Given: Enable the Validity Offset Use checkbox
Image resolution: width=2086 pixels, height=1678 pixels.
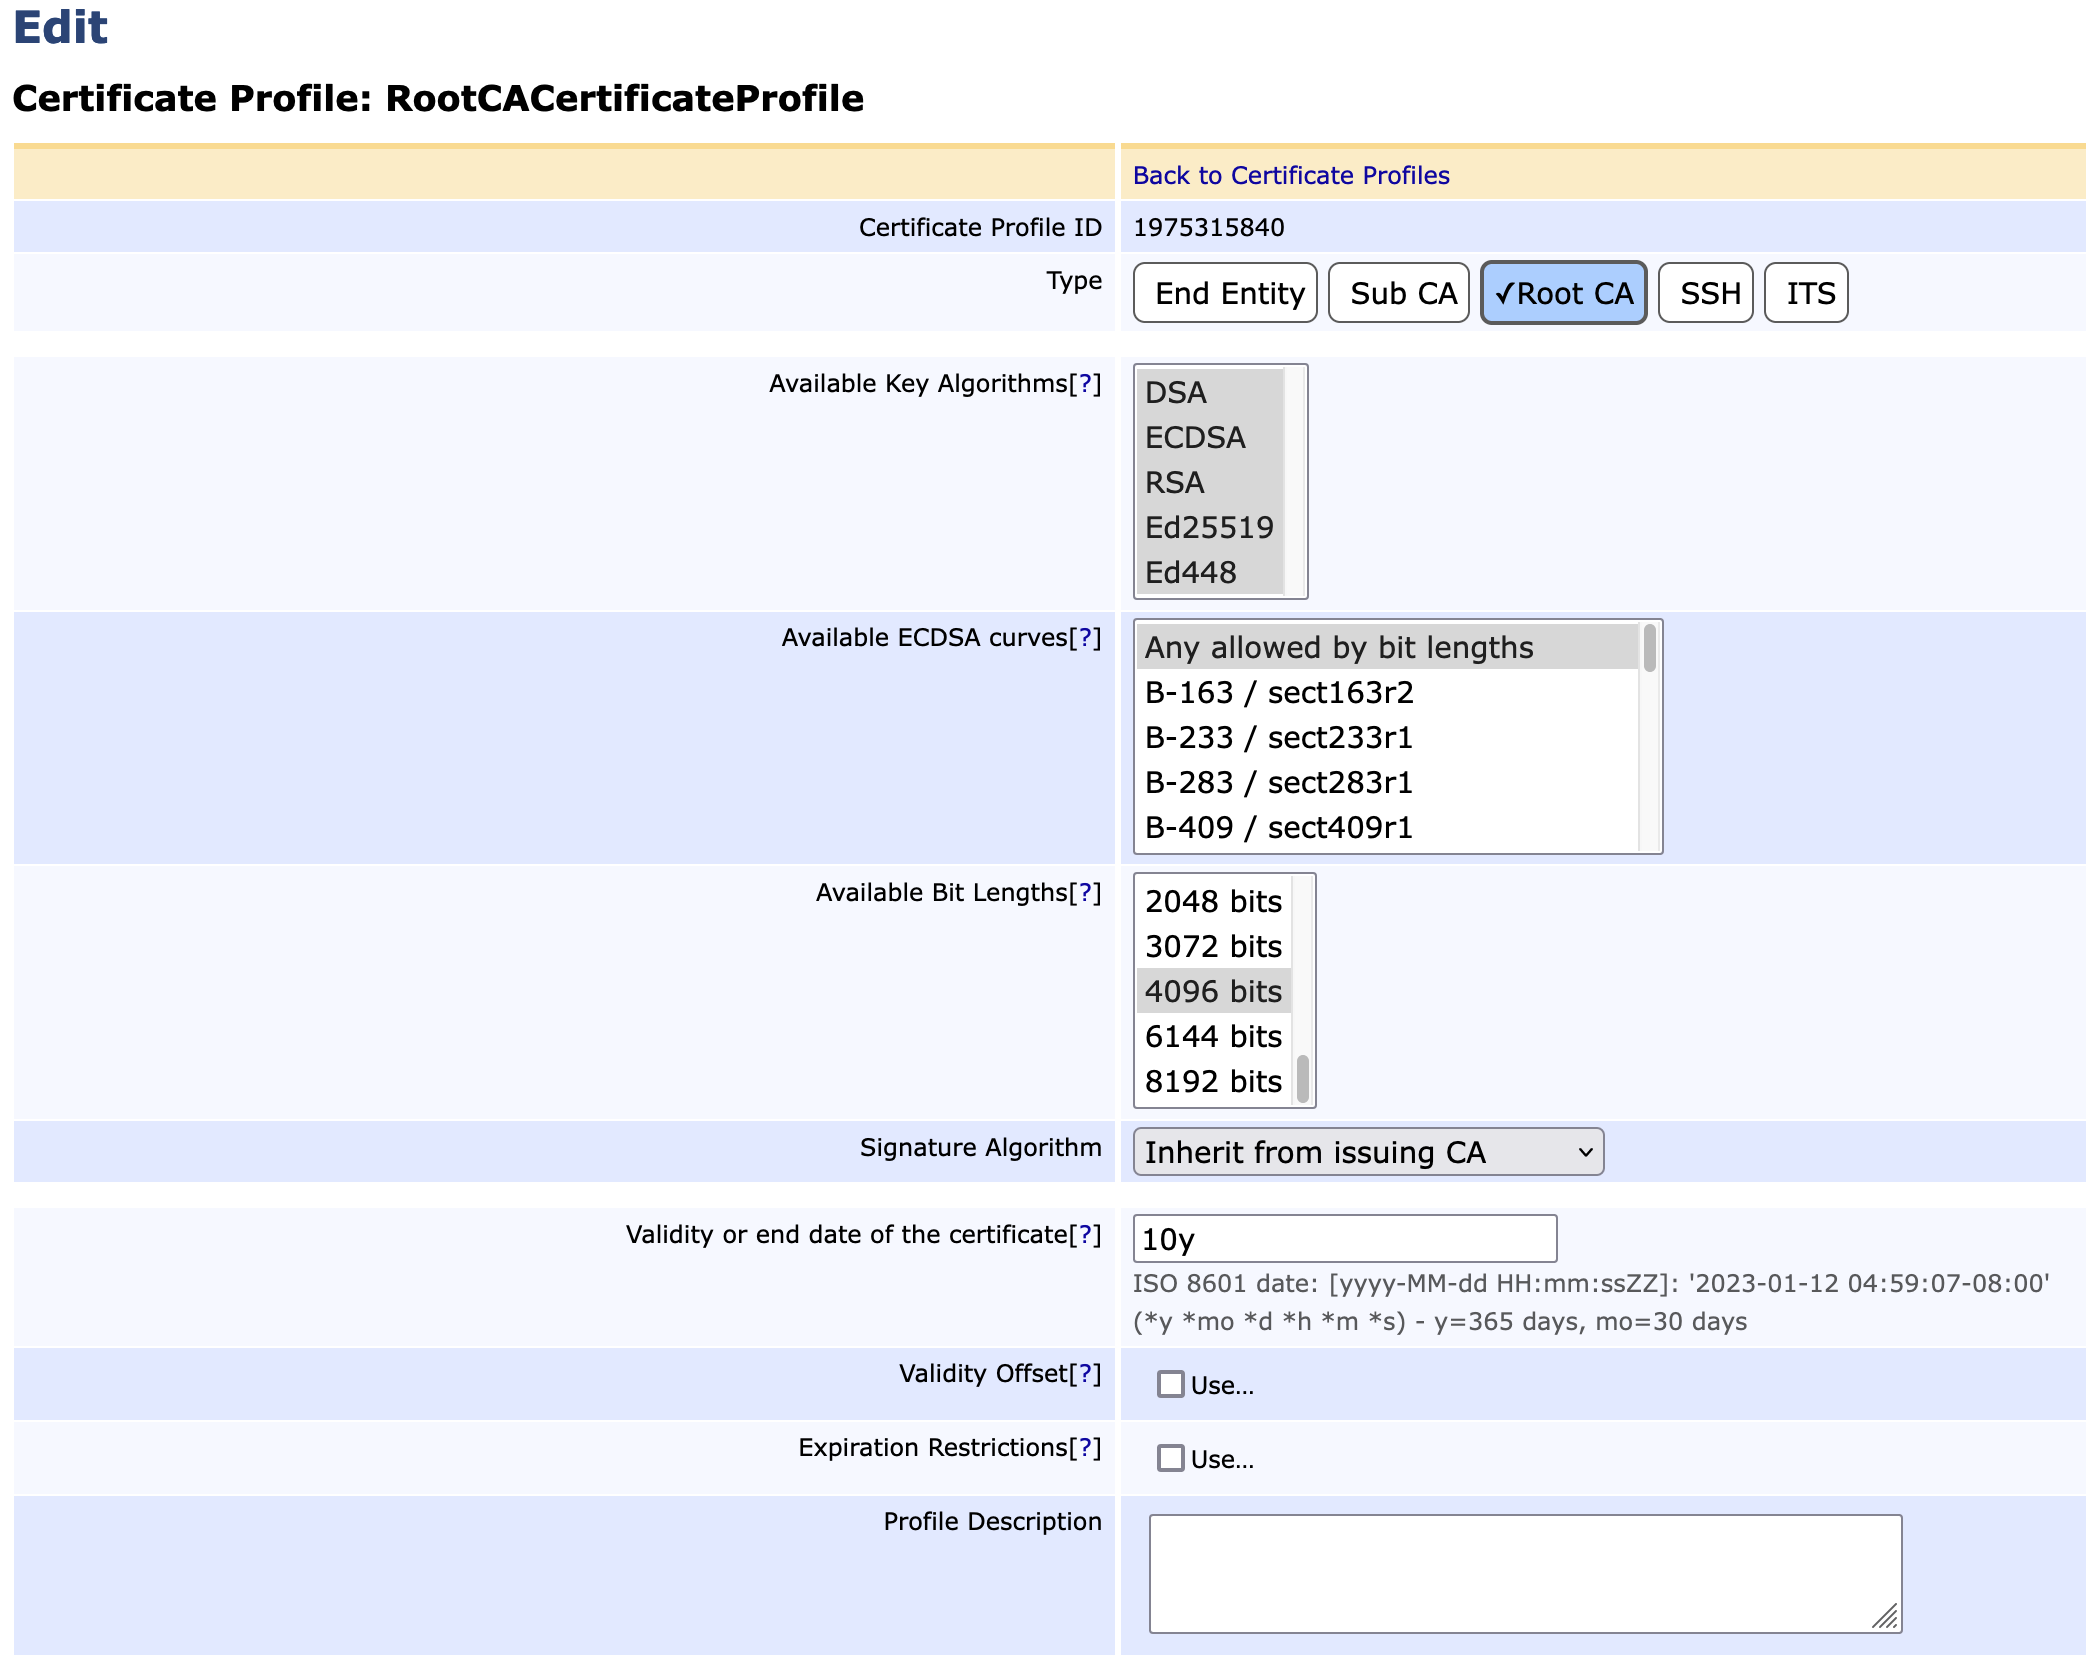Looking at the screenshot, I should pyautogui.click(x=1170, y=1384).
